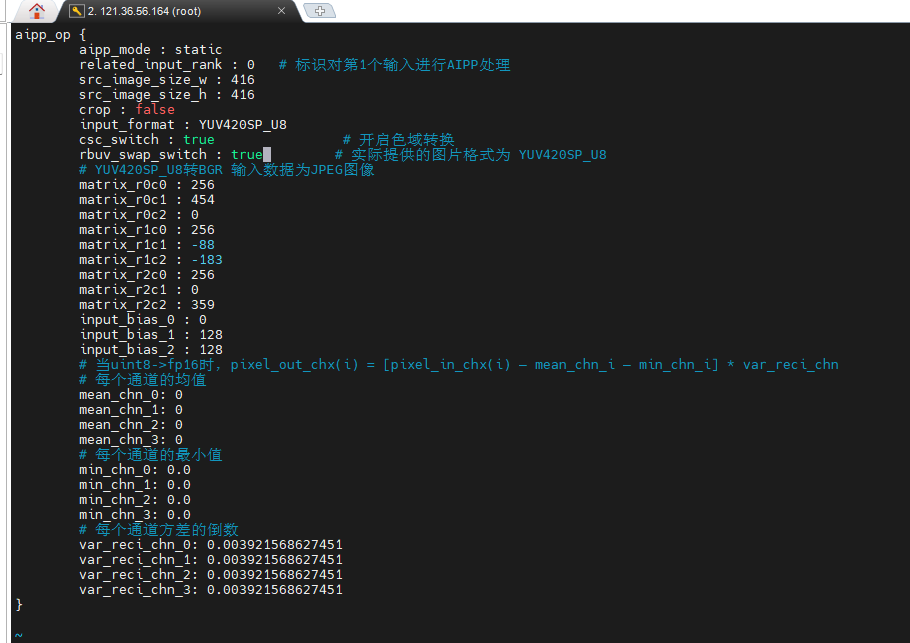
Task: Click the 'false' value of crop
Action: click(x=155, y=110)
